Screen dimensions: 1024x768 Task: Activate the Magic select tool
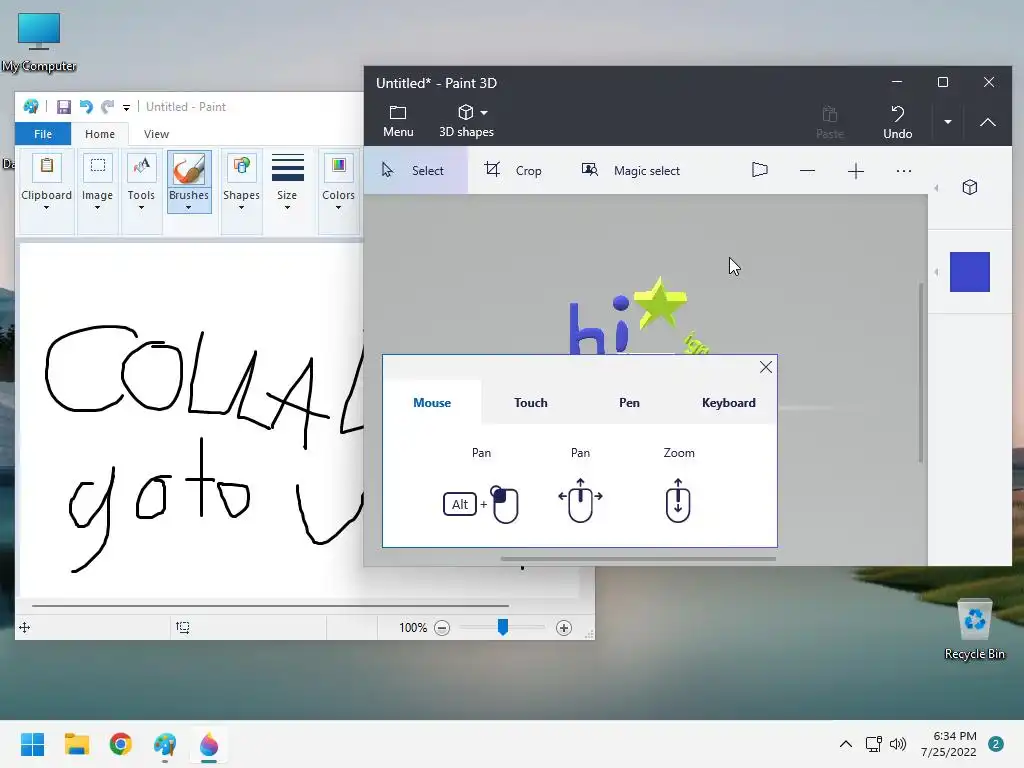tap(630, 170)
